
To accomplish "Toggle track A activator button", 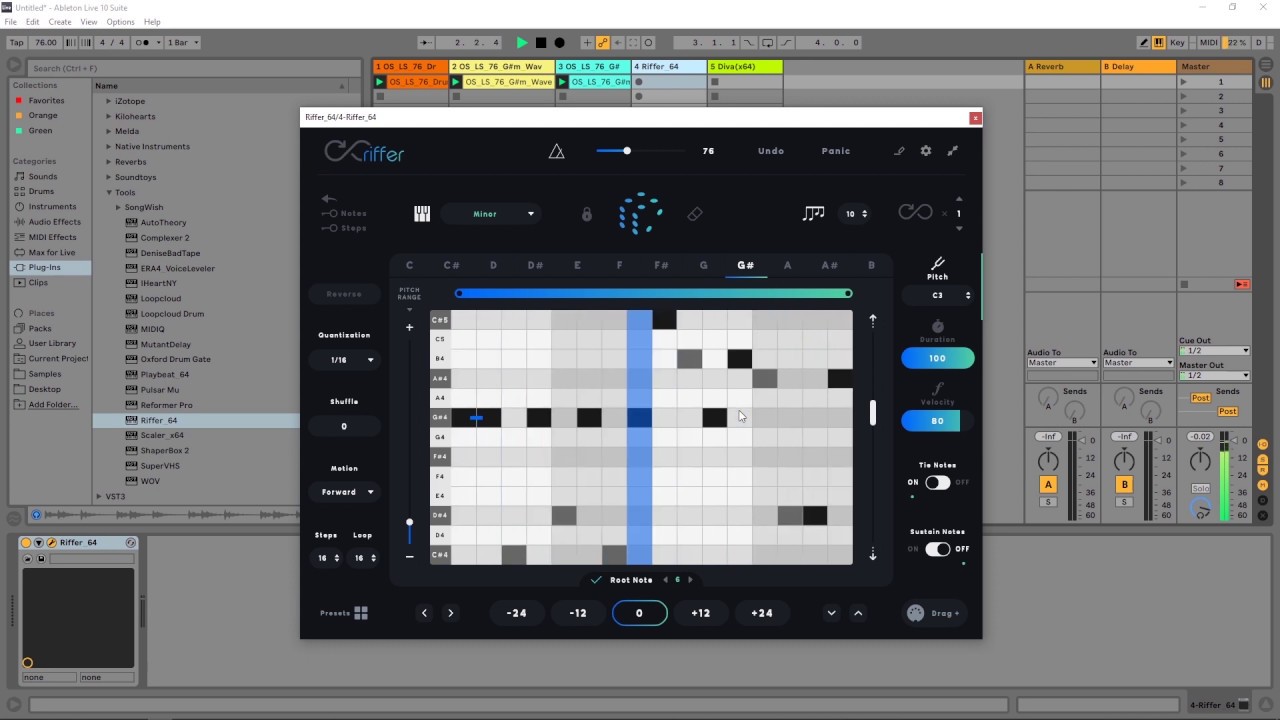I will coord(1048,484).
